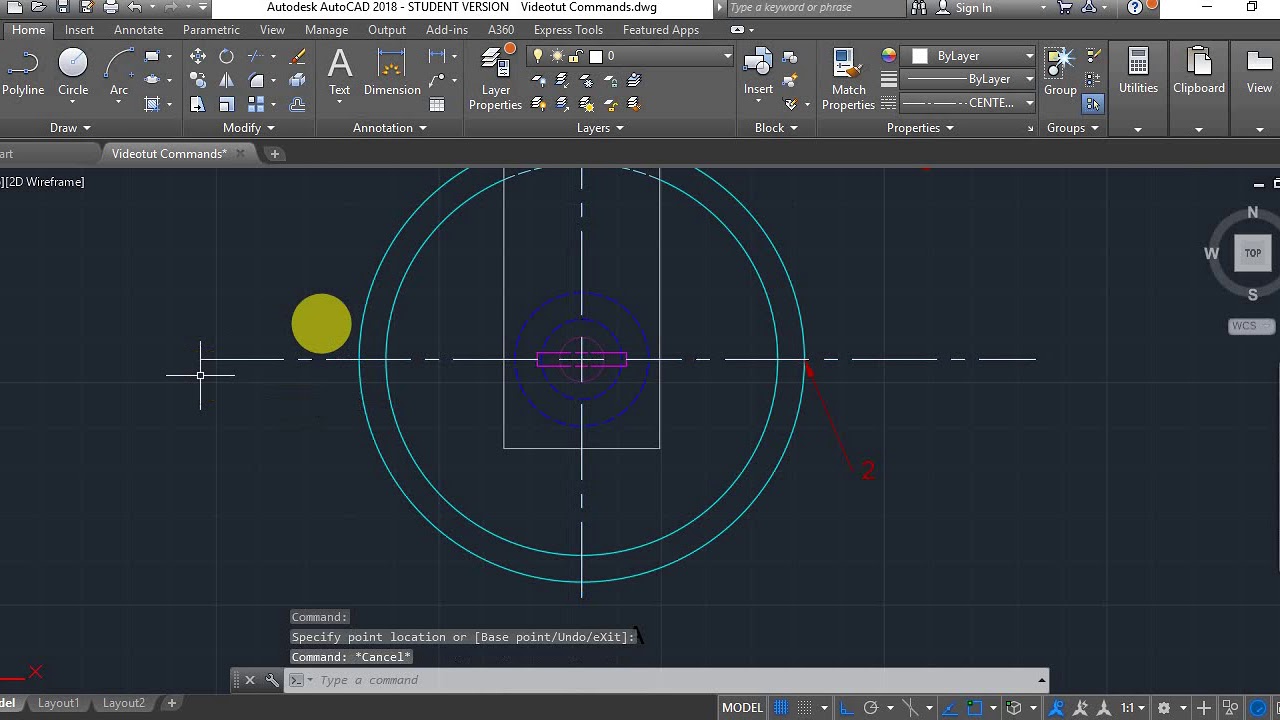Select the Dimension tool
This screenshot has width=1280, height=720.
point(392,72)
